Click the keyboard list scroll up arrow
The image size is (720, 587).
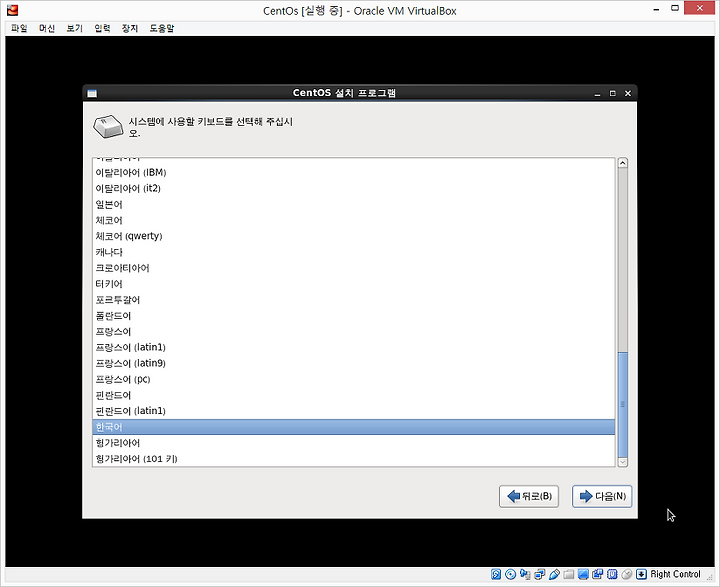click(x=623, y=163)
